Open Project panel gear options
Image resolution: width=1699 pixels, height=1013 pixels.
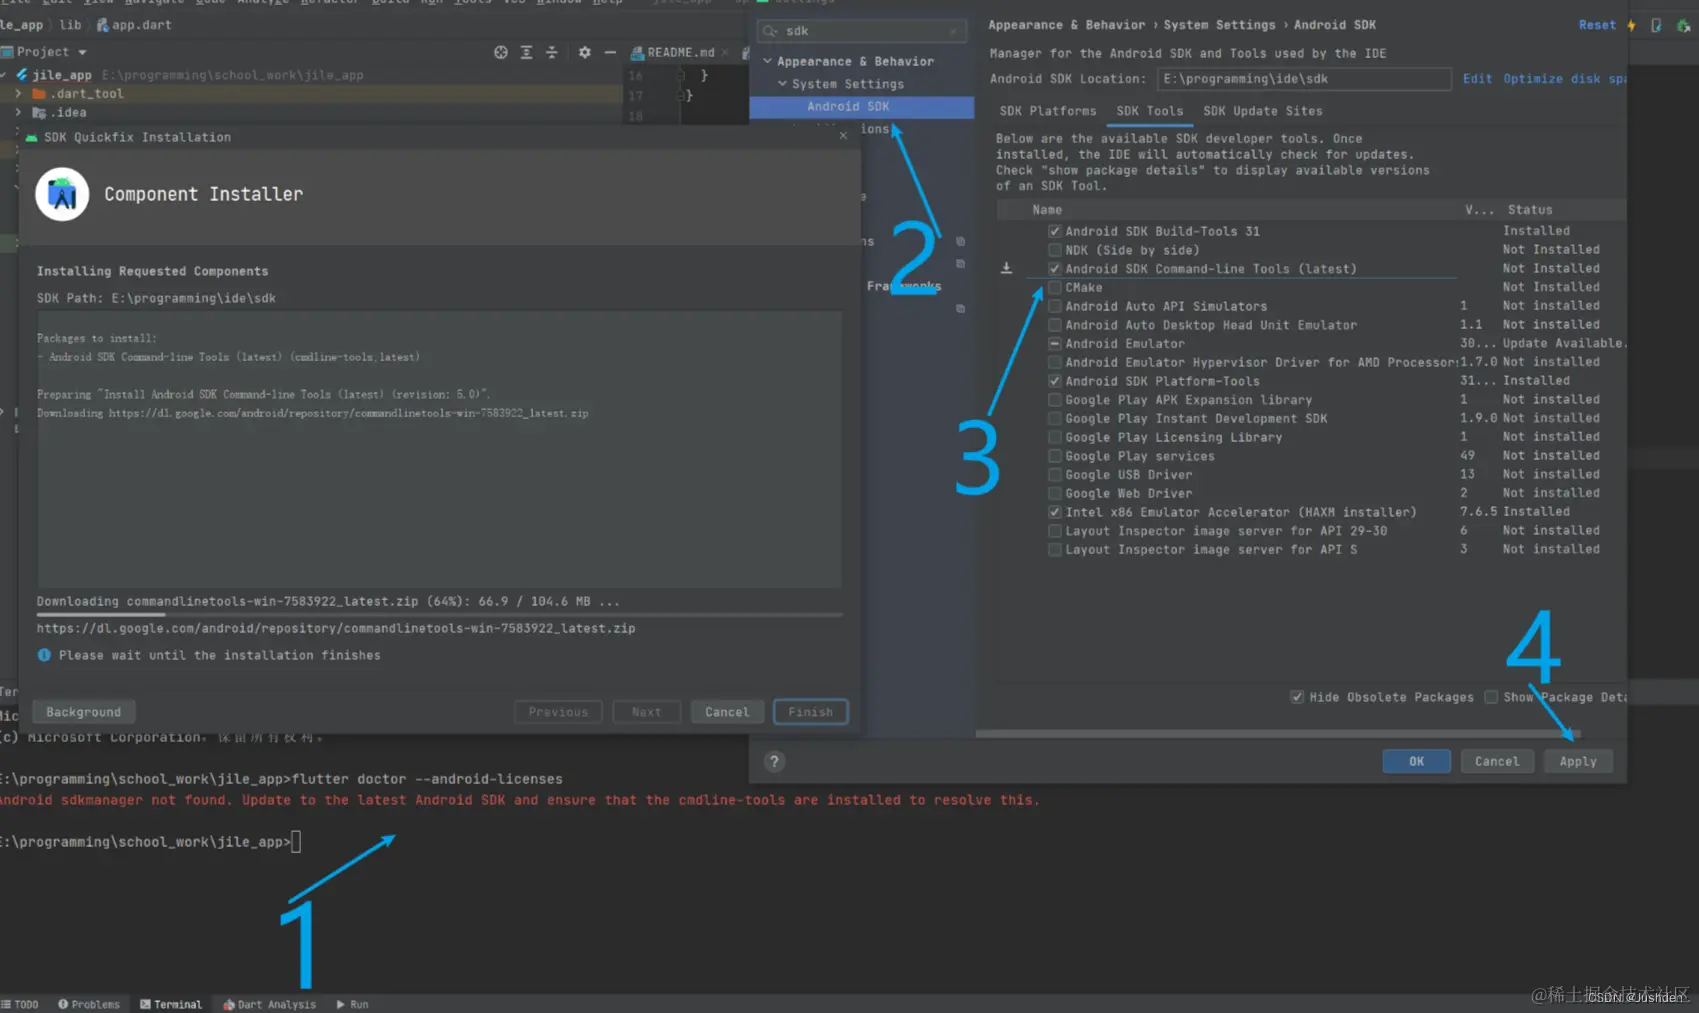584,52
